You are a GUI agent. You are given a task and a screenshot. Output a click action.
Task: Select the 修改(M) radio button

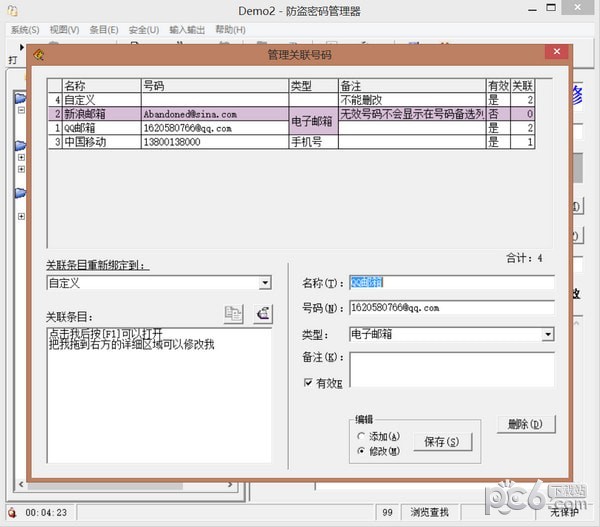click(360, 451)
